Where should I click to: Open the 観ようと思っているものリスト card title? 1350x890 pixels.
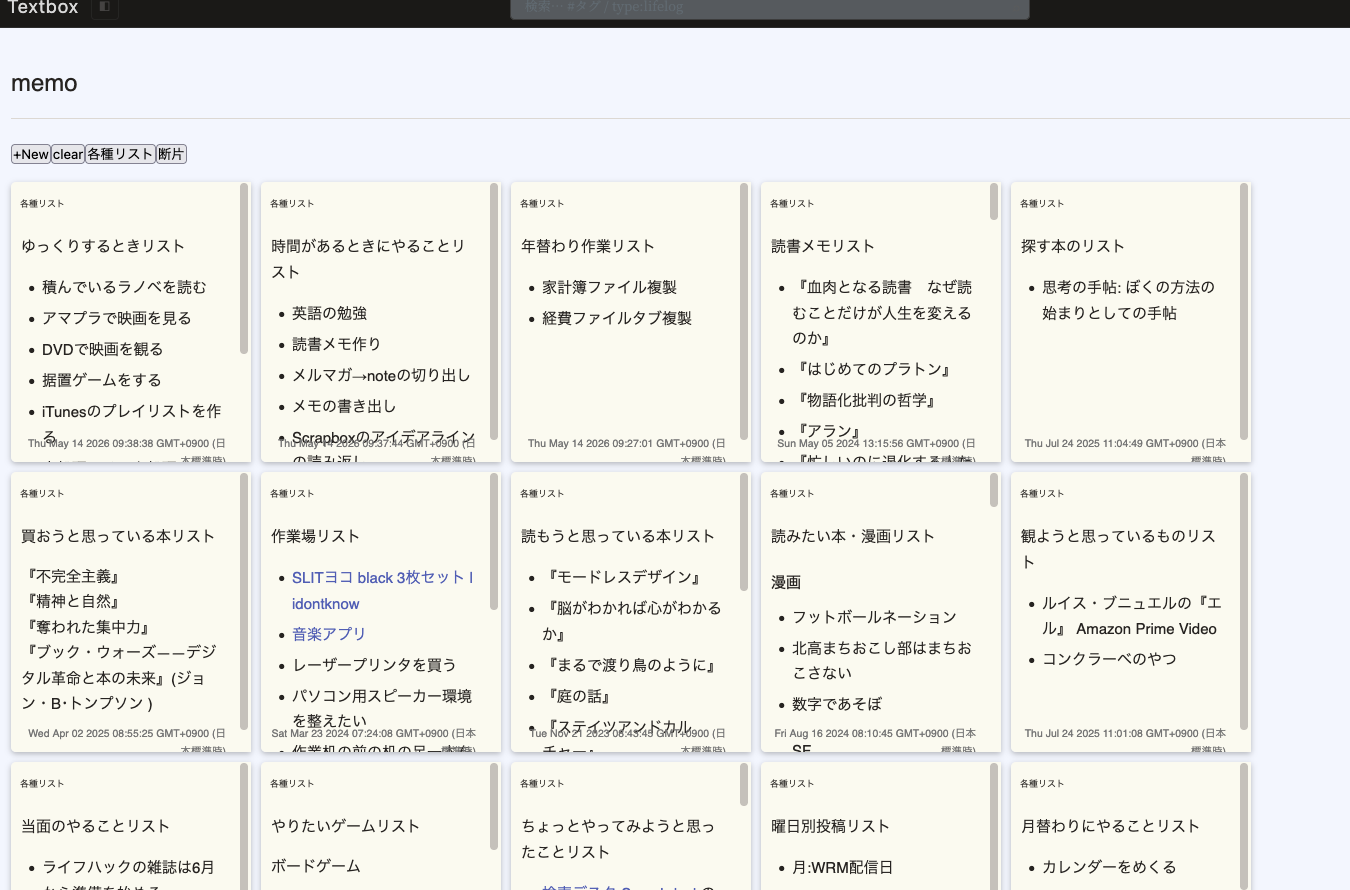1119,549
